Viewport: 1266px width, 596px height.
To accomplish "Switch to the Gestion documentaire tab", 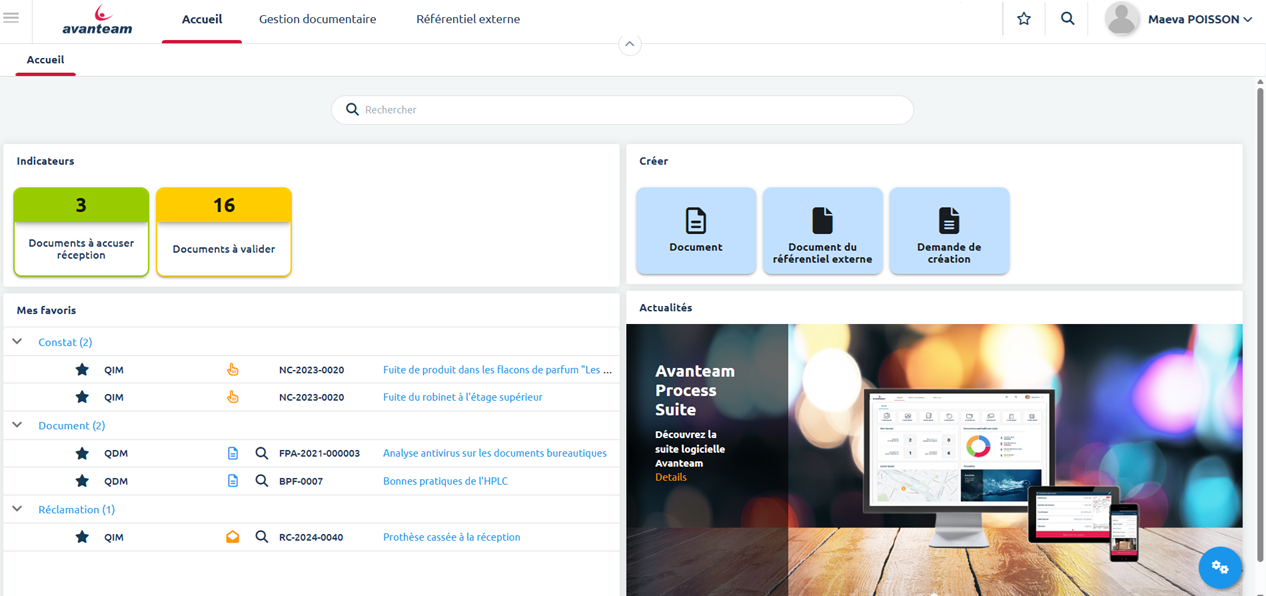I will pos(317,18).
